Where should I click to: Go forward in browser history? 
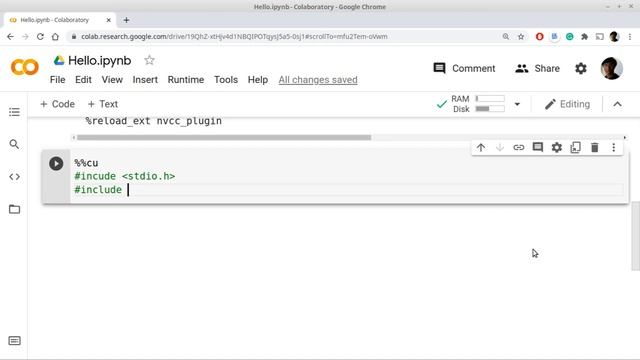(x=25, y=37)
